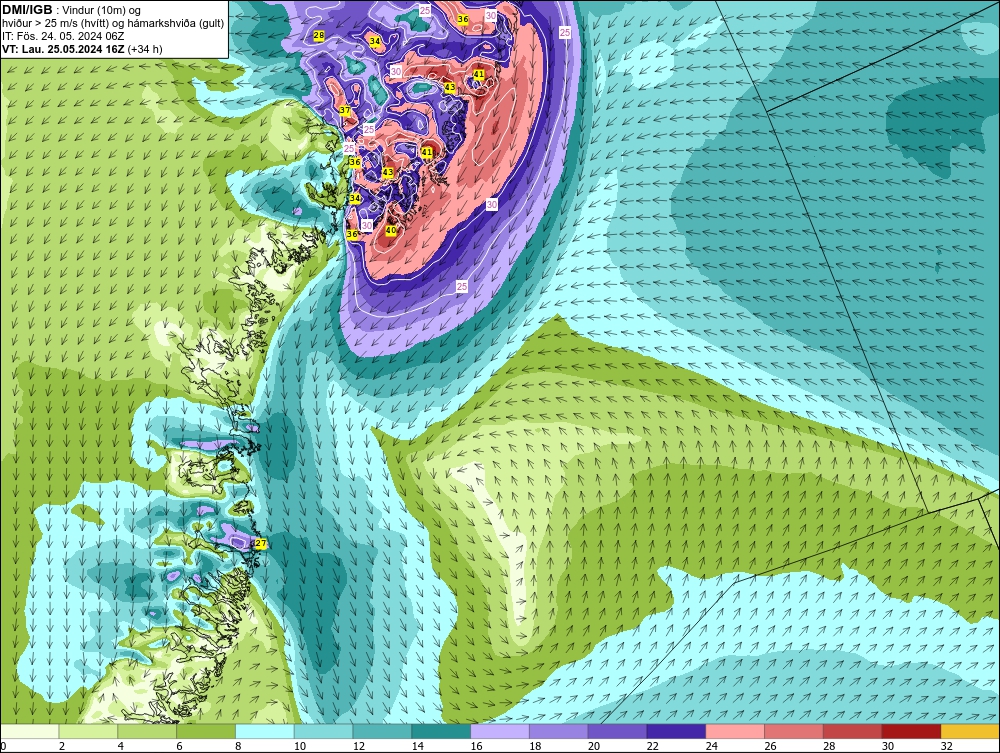The width and height of the screenshot is (1000, 753).
Task: Click legend scale value 18
Action: [x=534, y=746]
